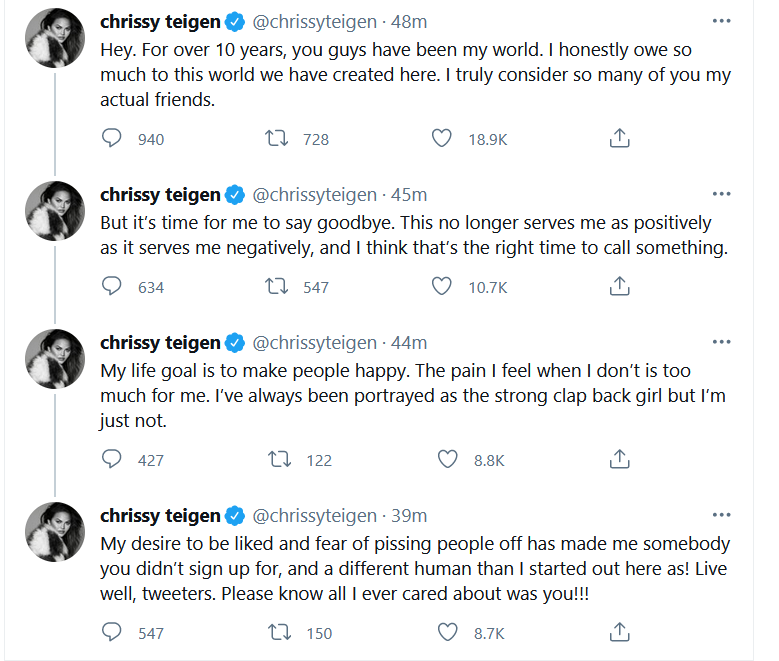779x661 pixels.
Task: Retweet the tweet with 547 retweets
Action: coord(278,287)
